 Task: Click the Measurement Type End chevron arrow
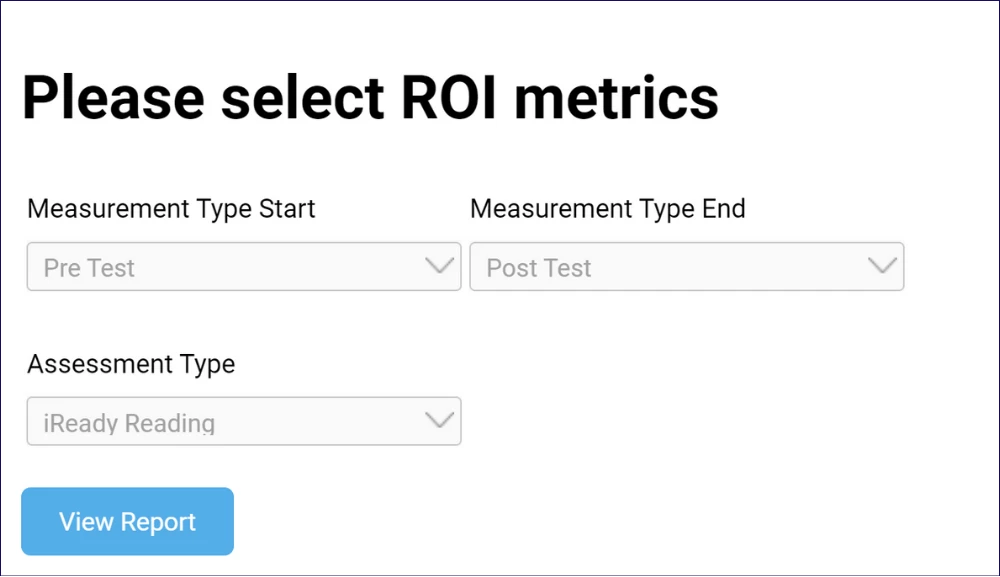coord(882,266)
